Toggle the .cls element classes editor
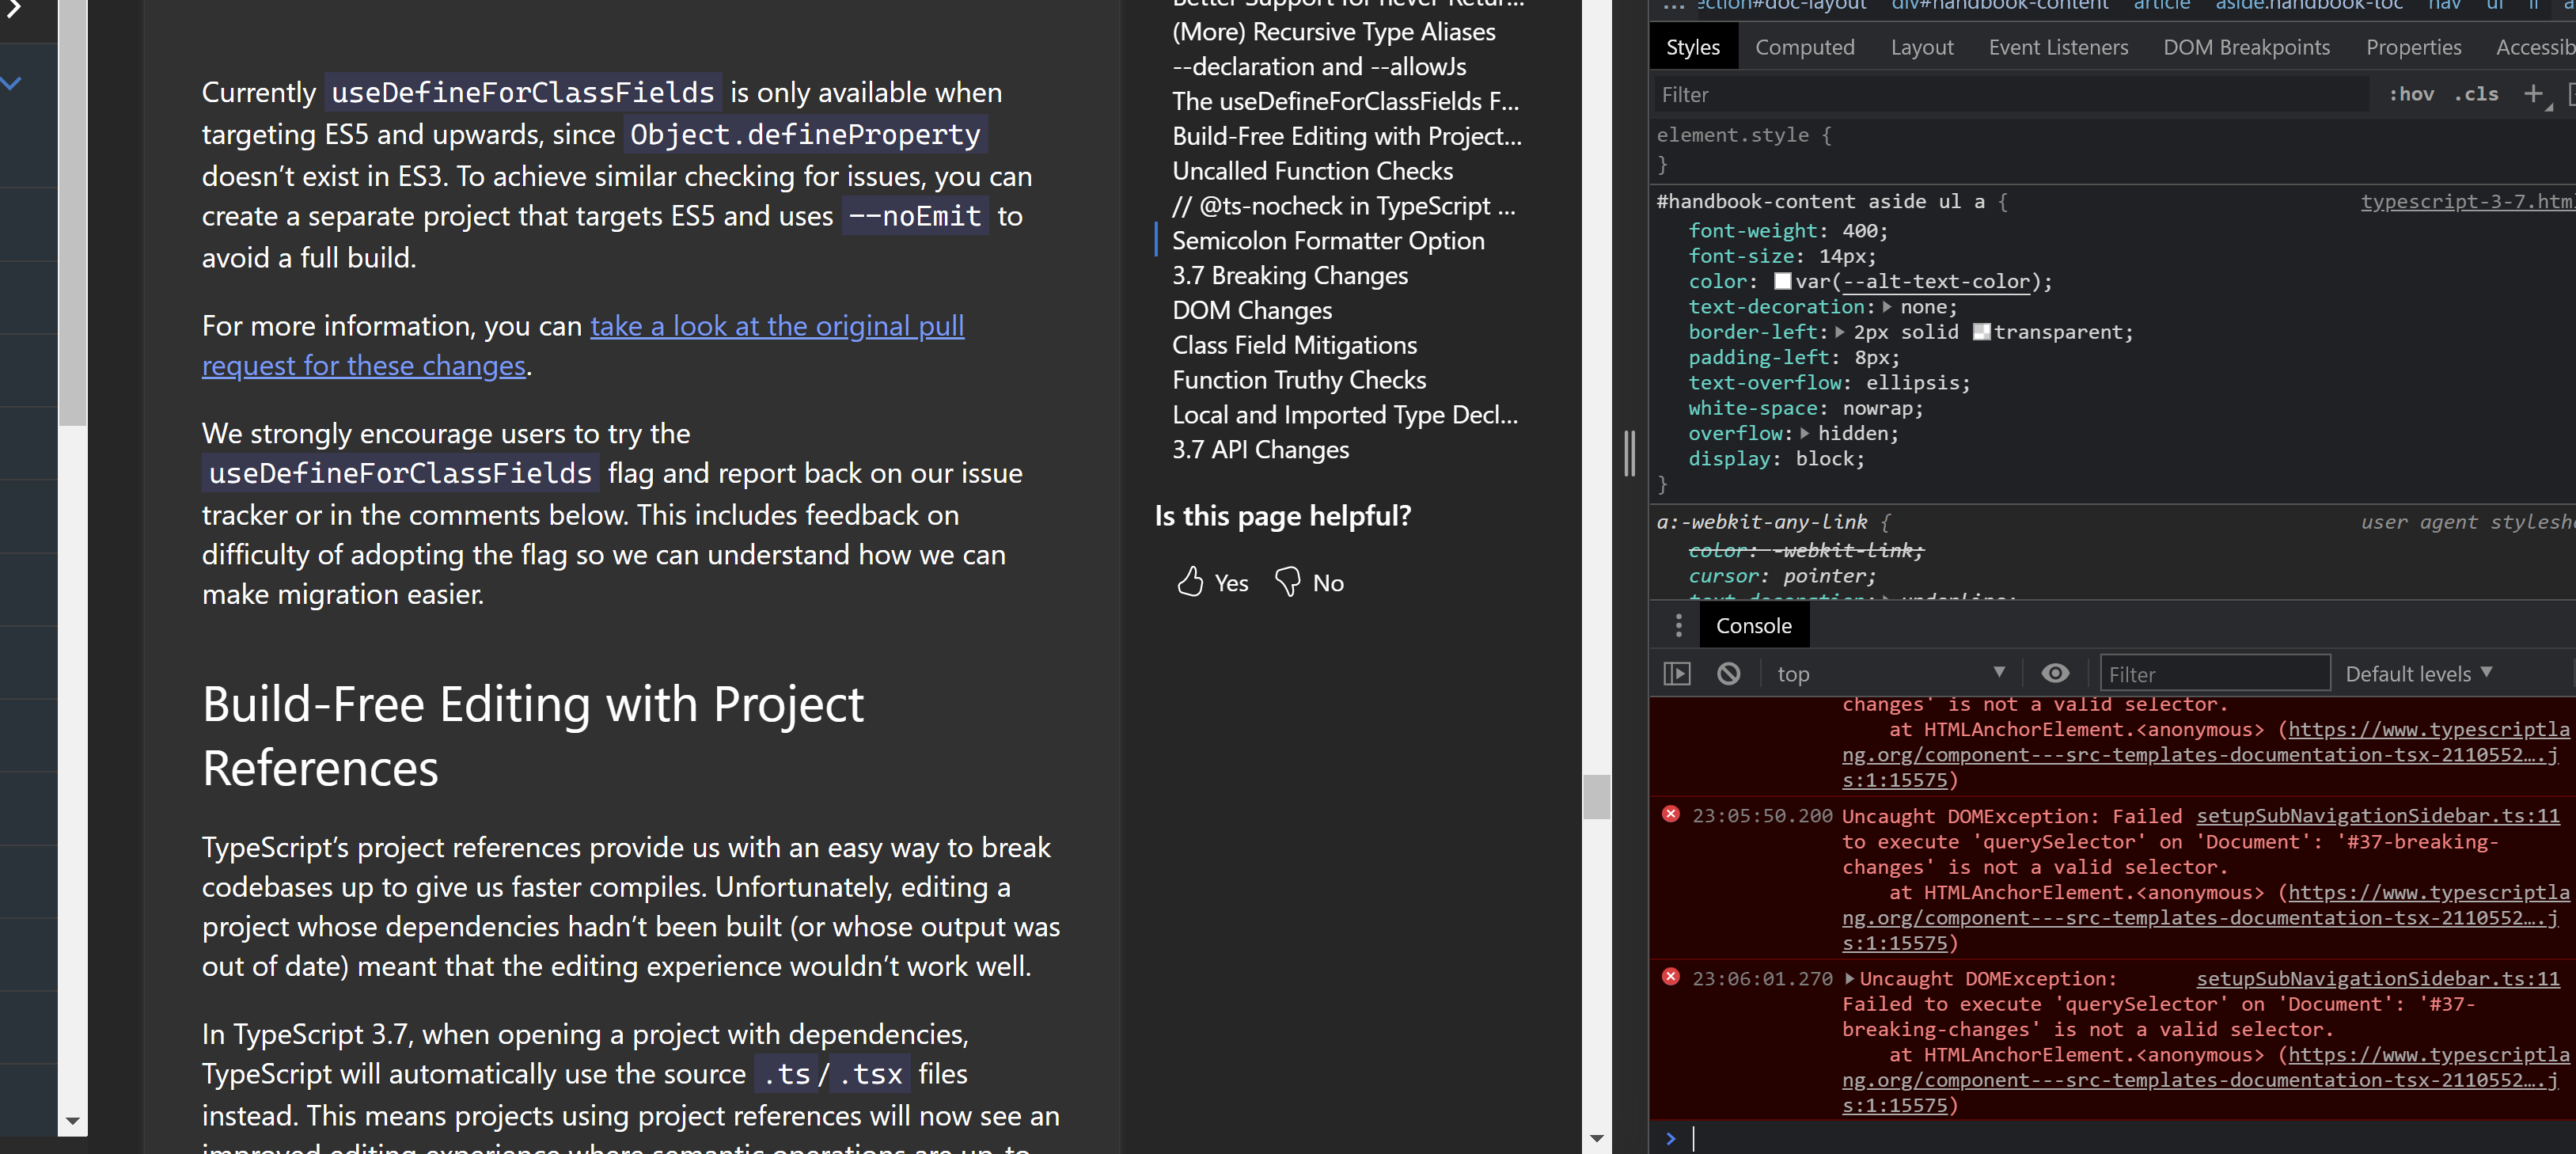The width and height of the screenshot is (2576, 1154). 2478,93
